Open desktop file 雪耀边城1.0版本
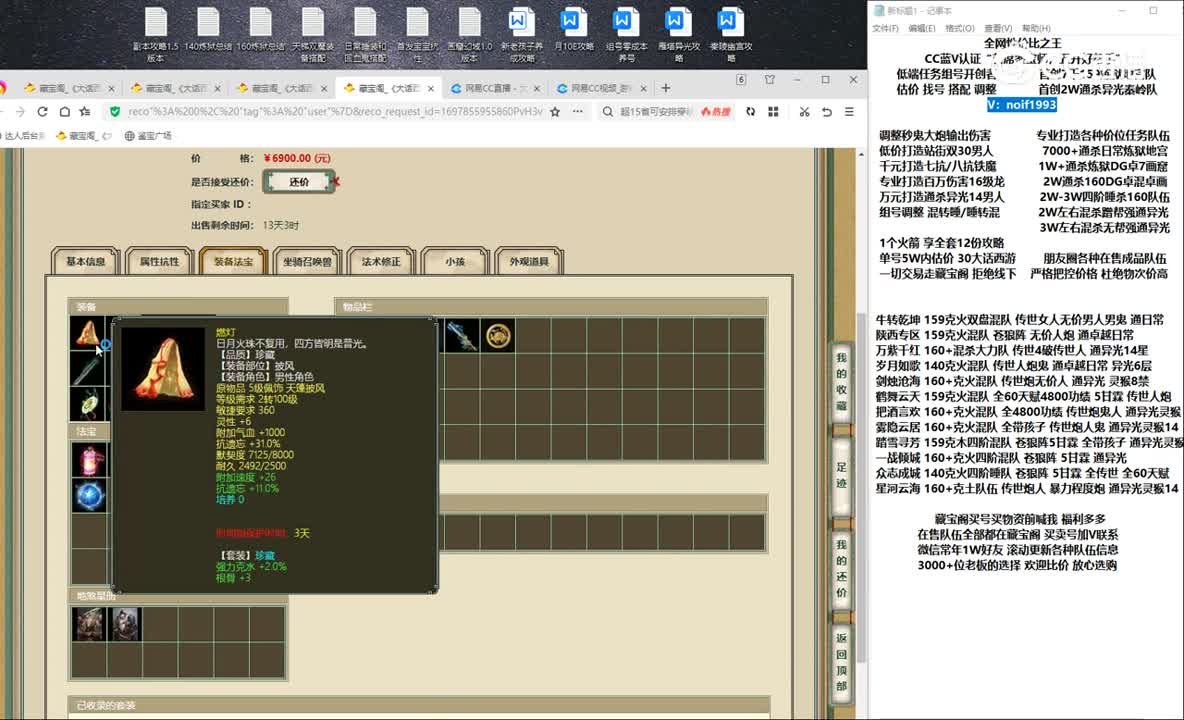Image resolution: width=1184 pixels, height=720 pixels. pyautogui.click(x=469, y=35)
